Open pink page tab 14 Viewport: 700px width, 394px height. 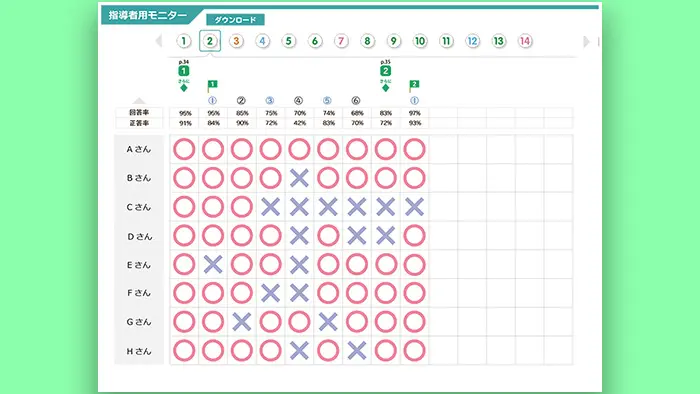(x=525, y=41)
